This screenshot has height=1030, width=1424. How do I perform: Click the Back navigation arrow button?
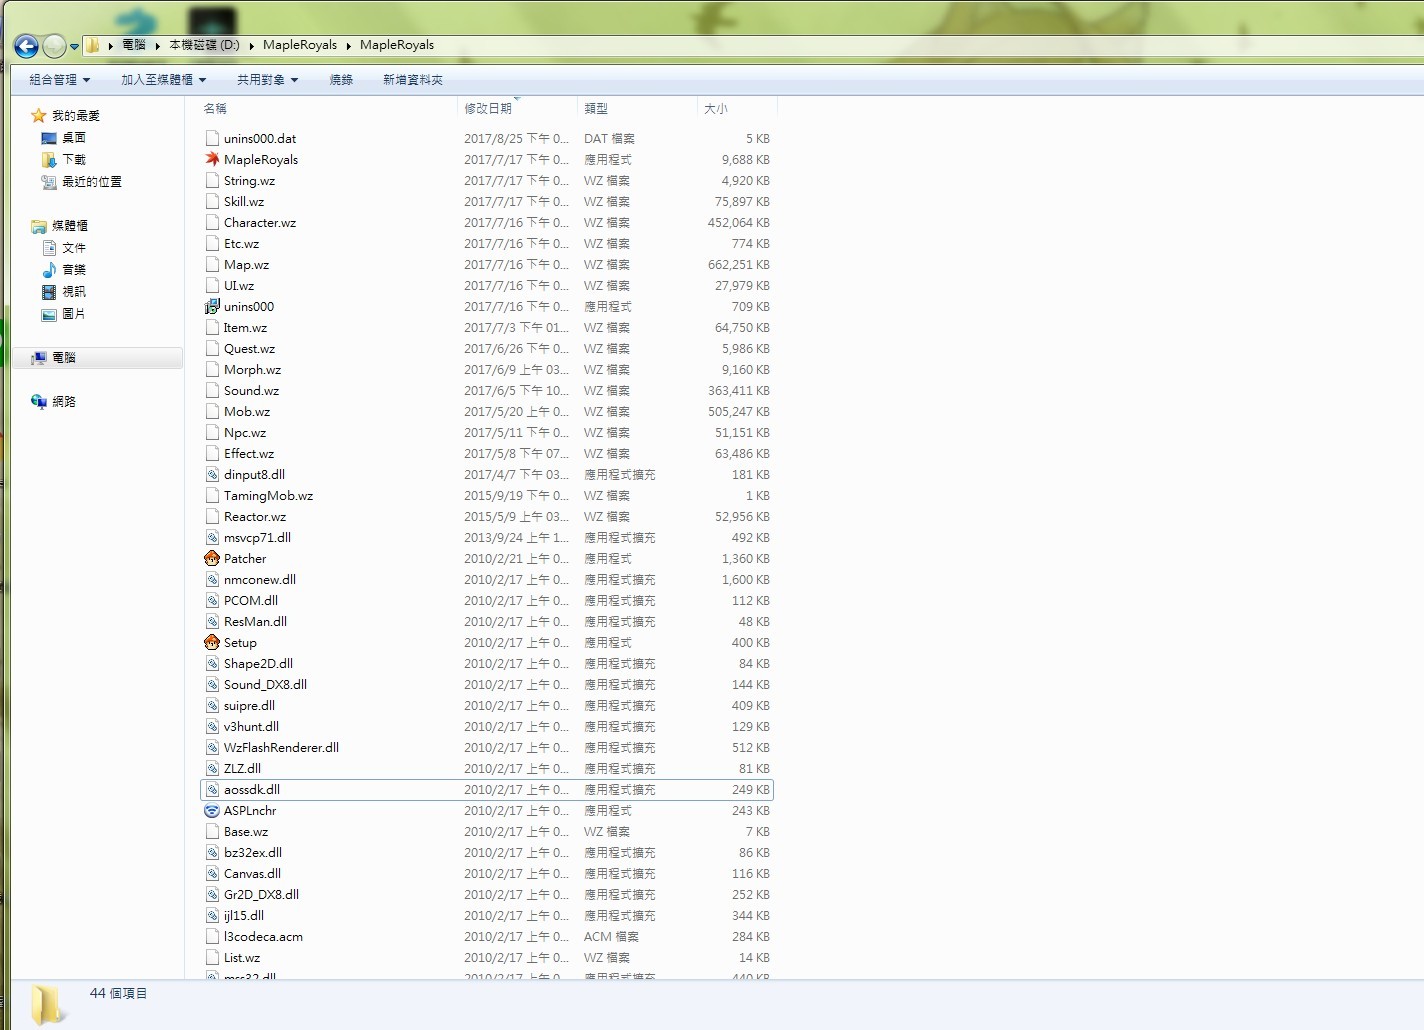click(x=27, y=46)
